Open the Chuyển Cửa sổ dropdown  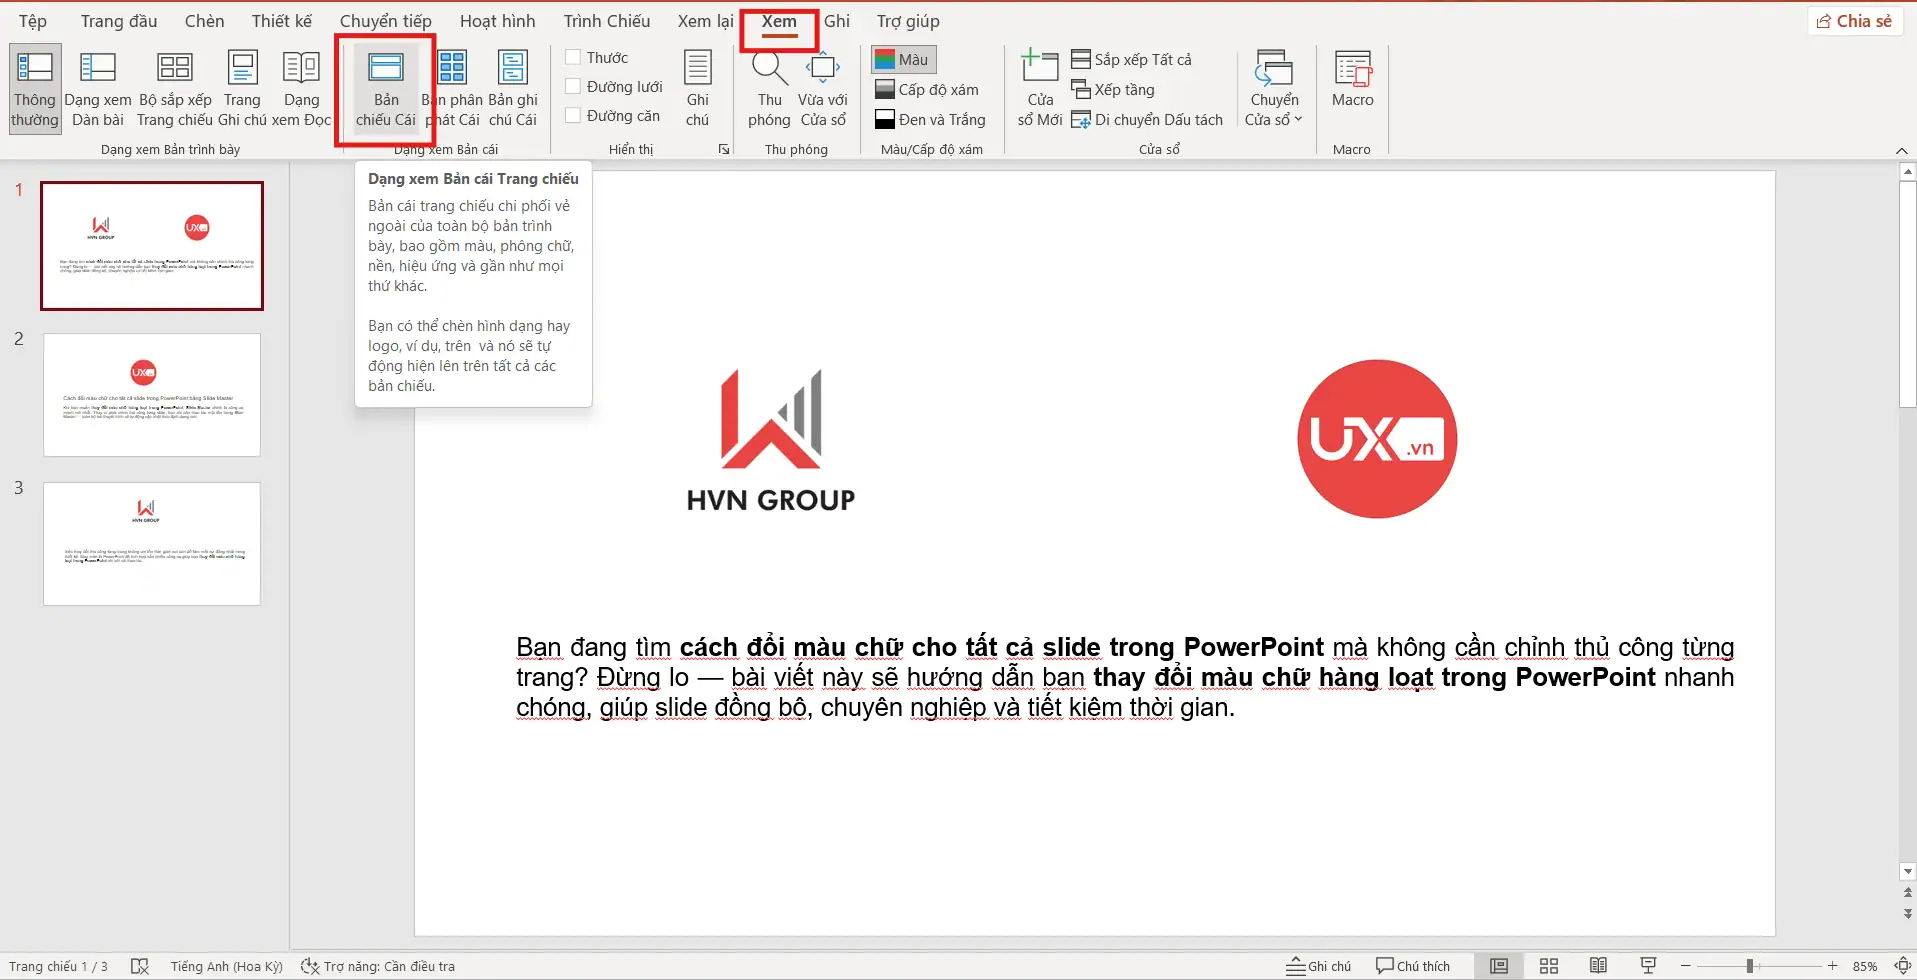tap(1273, 88)
